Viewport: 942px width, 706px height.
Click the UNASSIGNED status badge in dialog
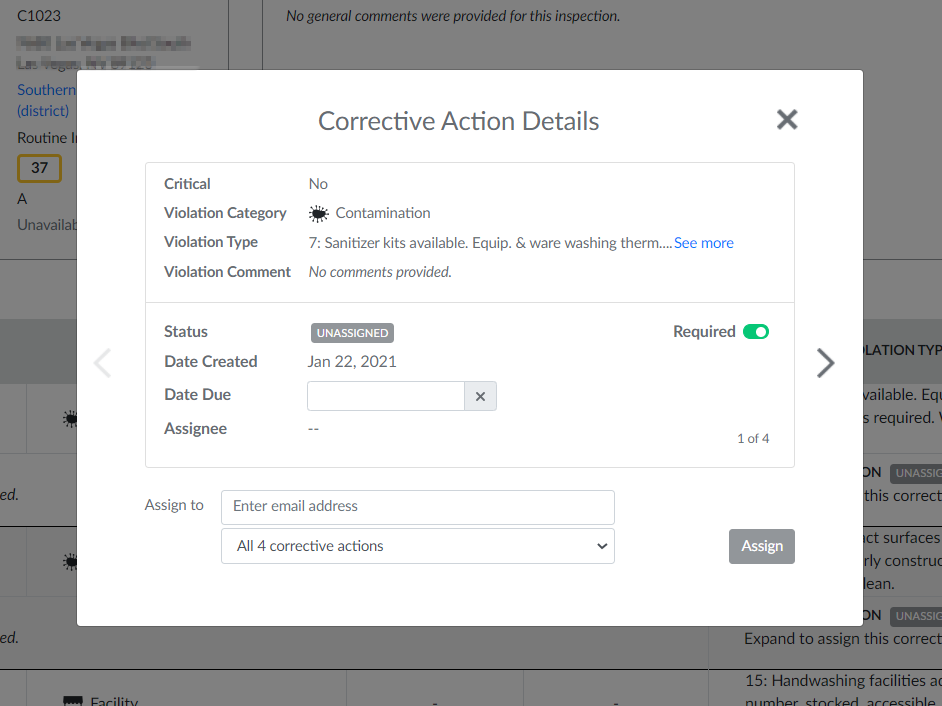click(x=351, y=333)
